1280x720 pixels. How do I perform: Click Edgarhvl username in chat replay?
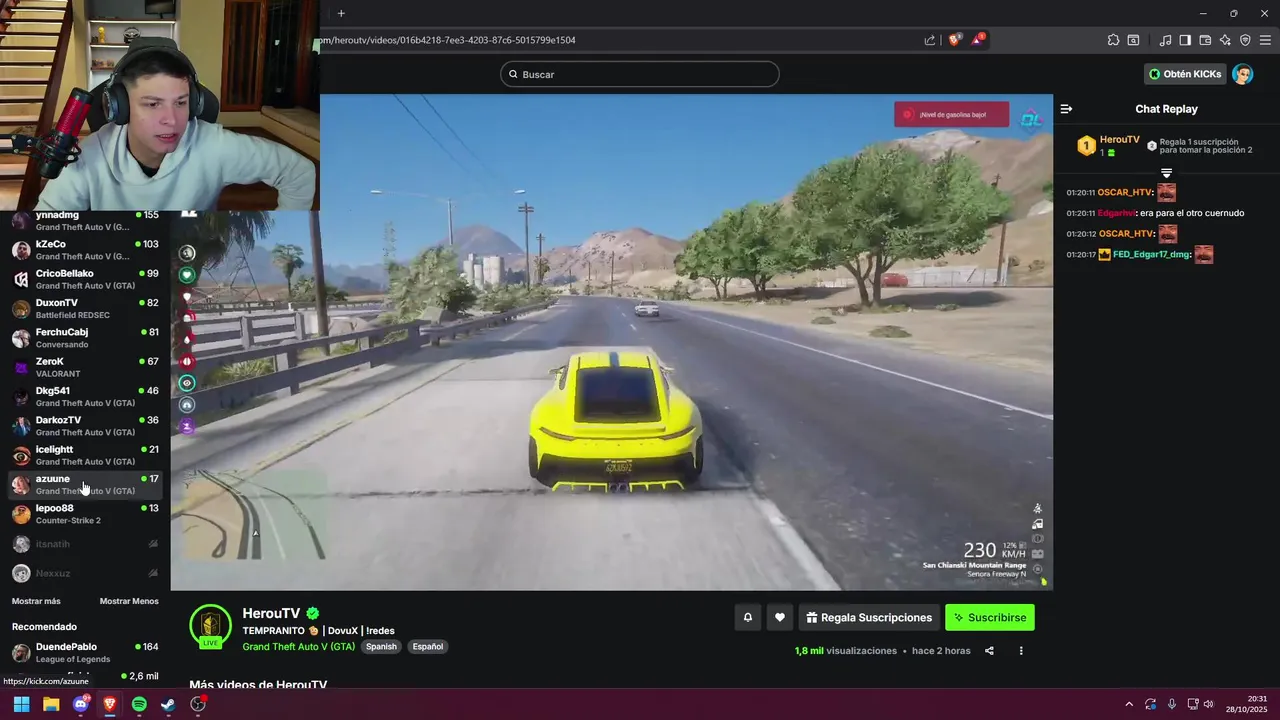point(1116,213)
